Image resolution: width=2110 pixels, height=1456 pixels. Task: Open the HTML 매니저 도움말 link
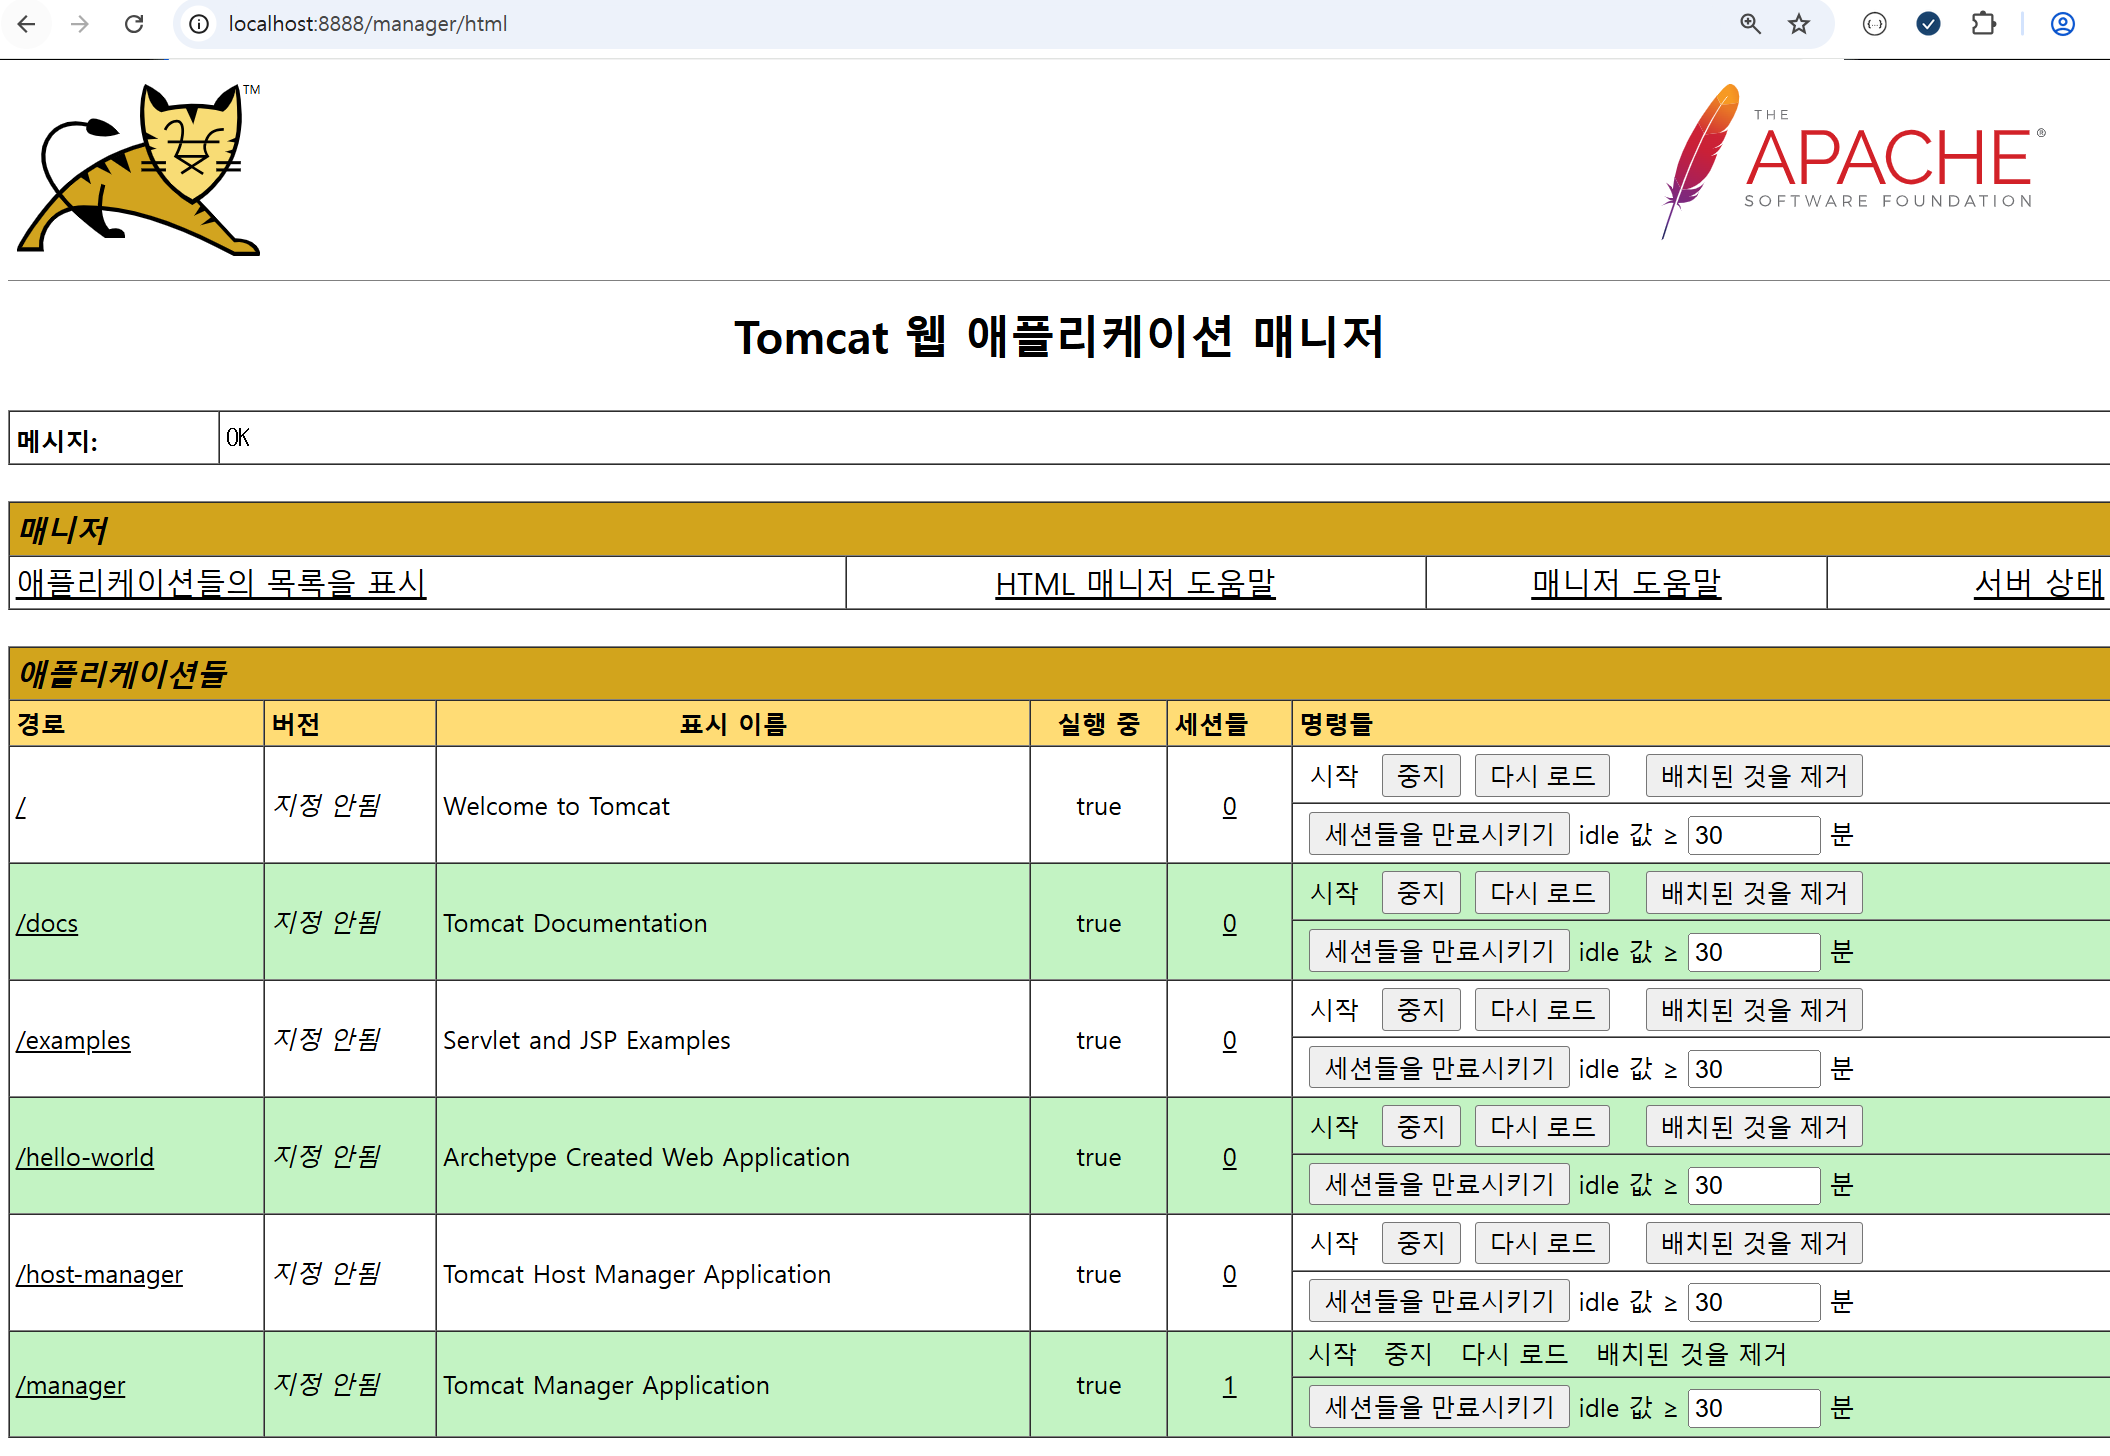pyautogui.click(x=1135, y=583)
